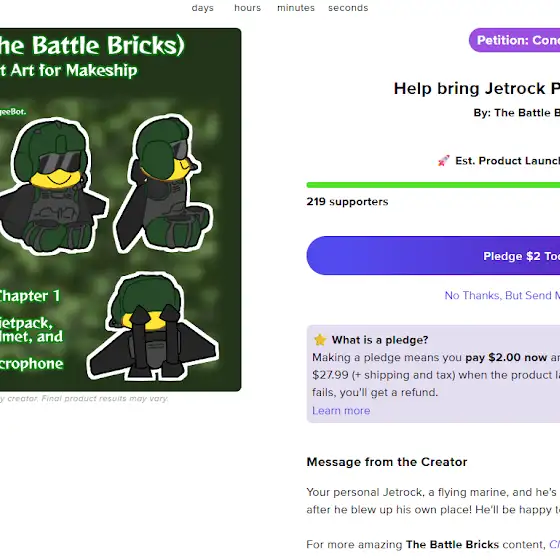This screenshot has width=560, height=560.
Task: Click the rocket icon beside Est. Product Launch
Action: [444, 161]
